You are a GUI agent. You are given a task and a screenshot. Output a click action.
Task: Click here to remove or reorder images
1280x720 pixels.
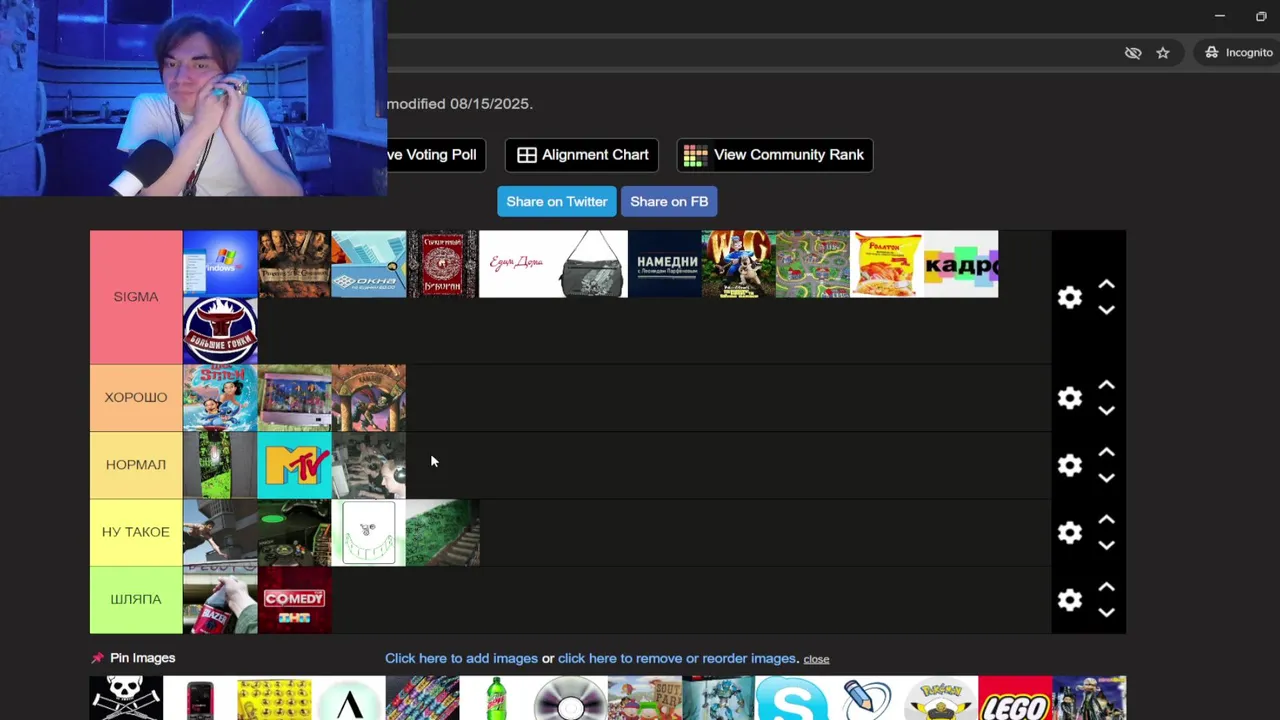point(677,658)
